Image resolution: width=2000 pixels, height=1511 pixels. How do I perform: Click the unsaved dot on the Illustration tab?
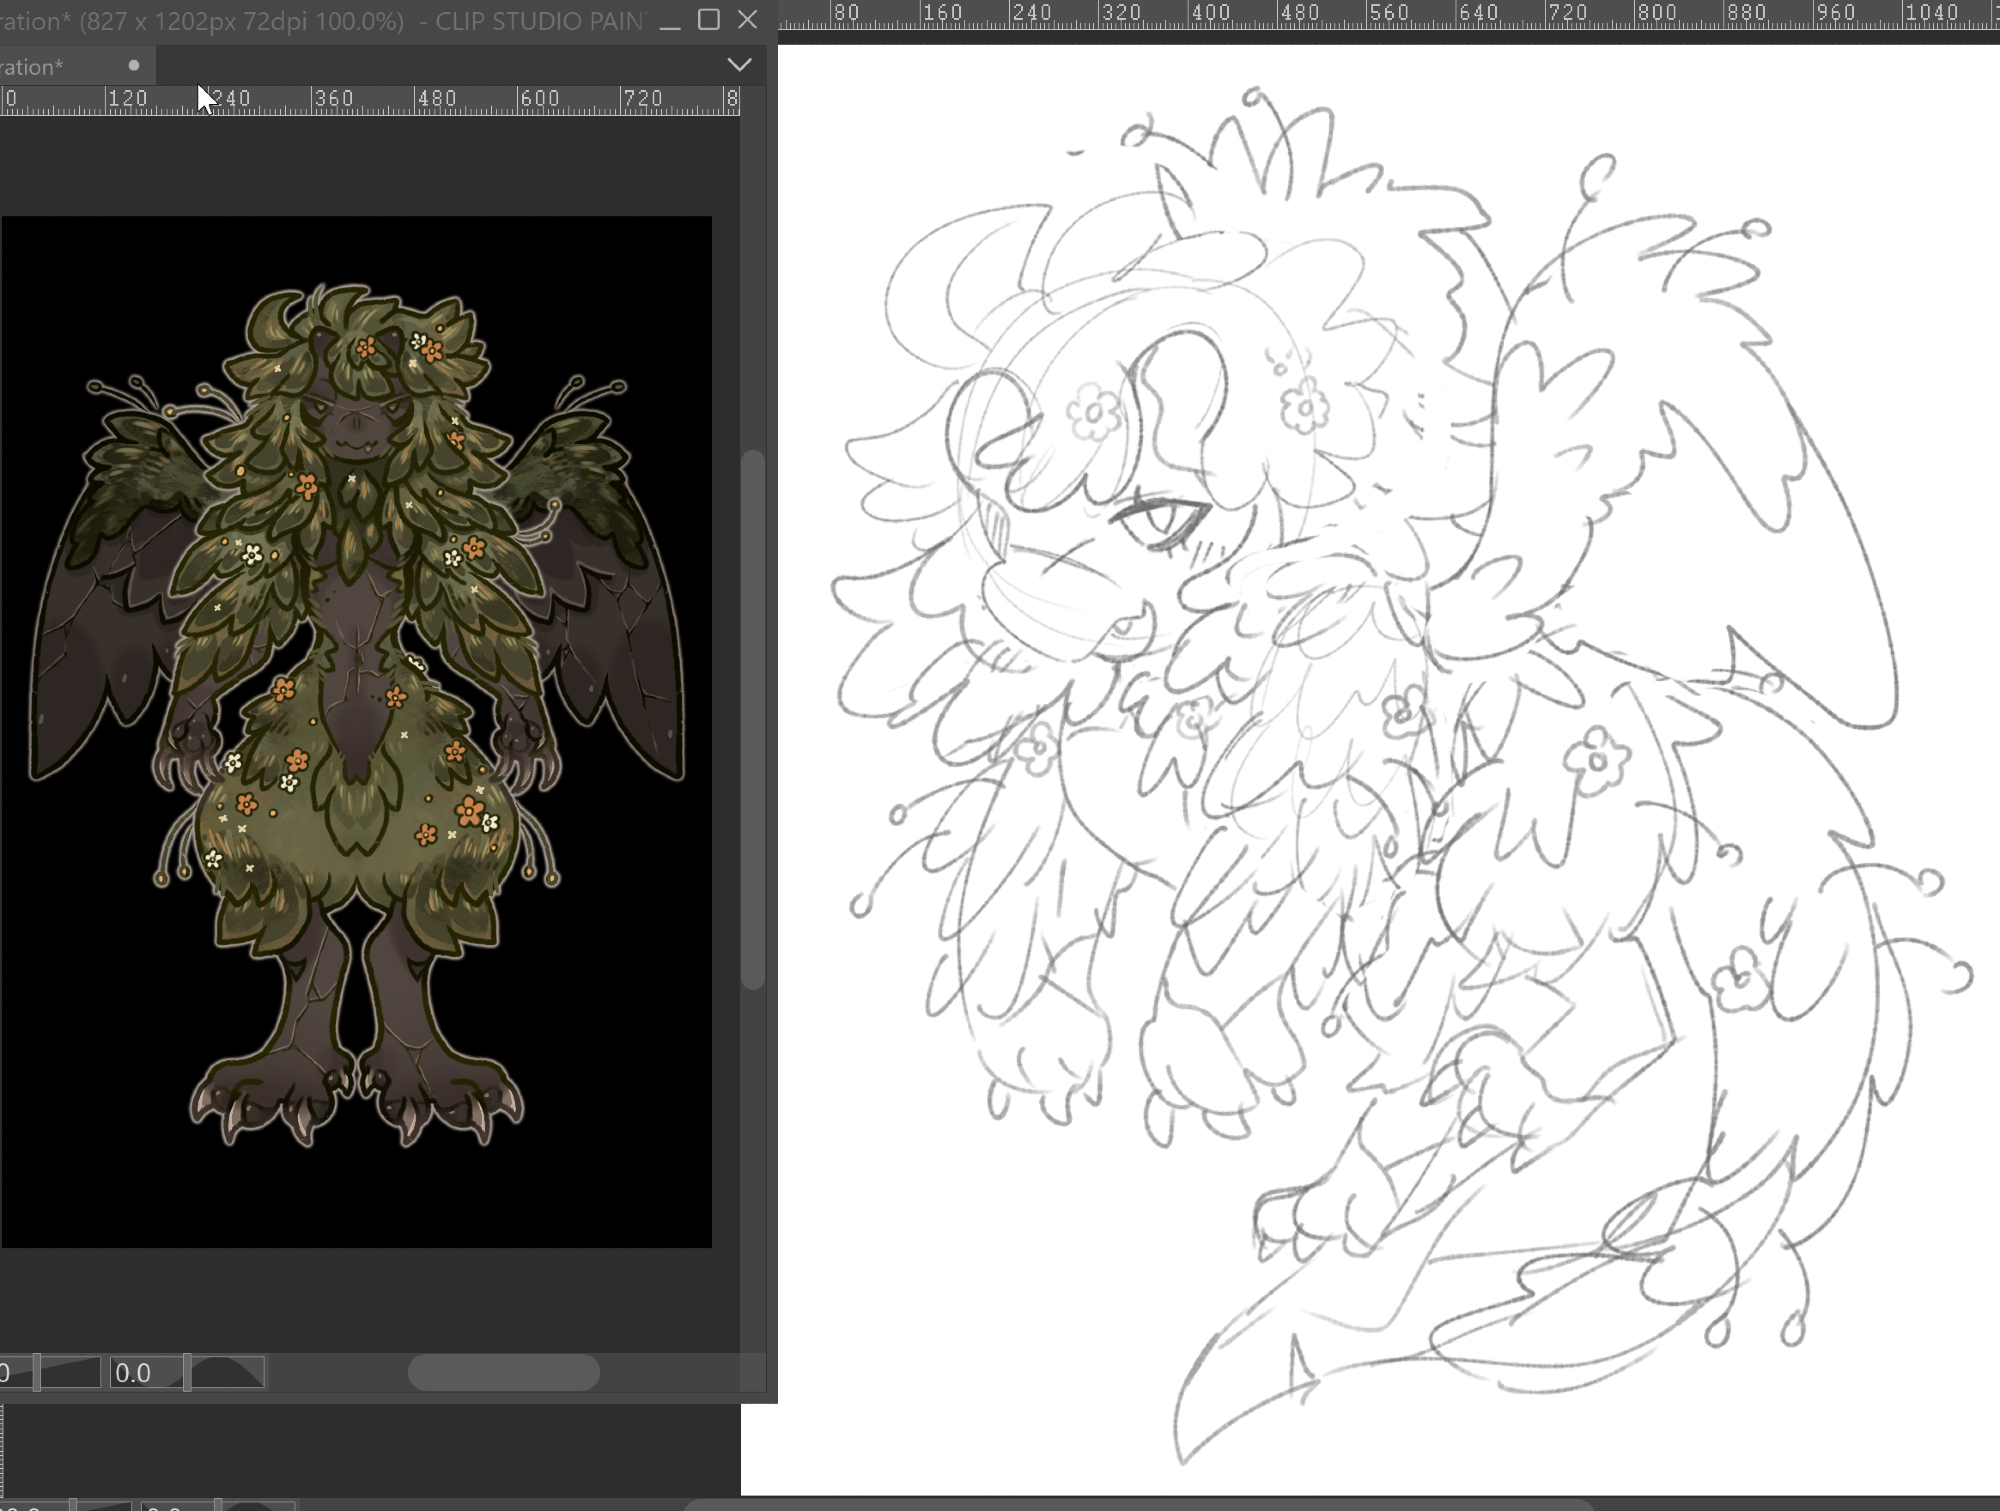[134, 66]
